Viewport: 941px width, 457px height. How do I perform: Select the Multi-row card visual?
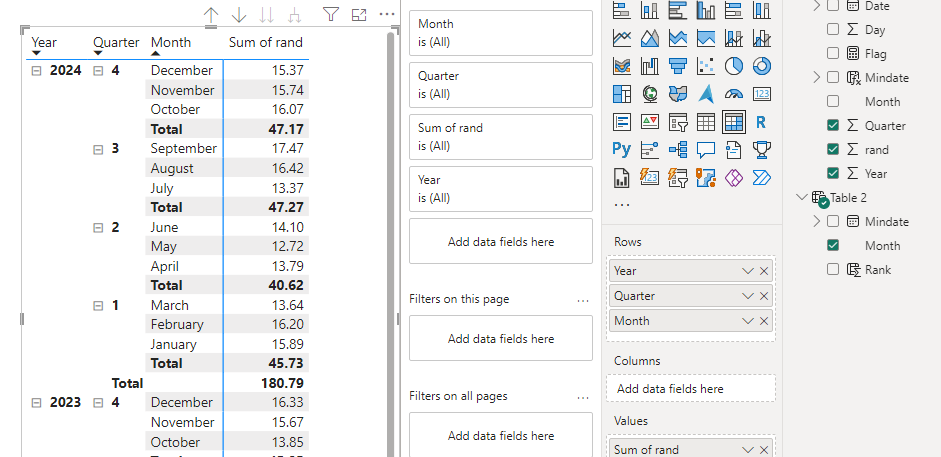622,122
